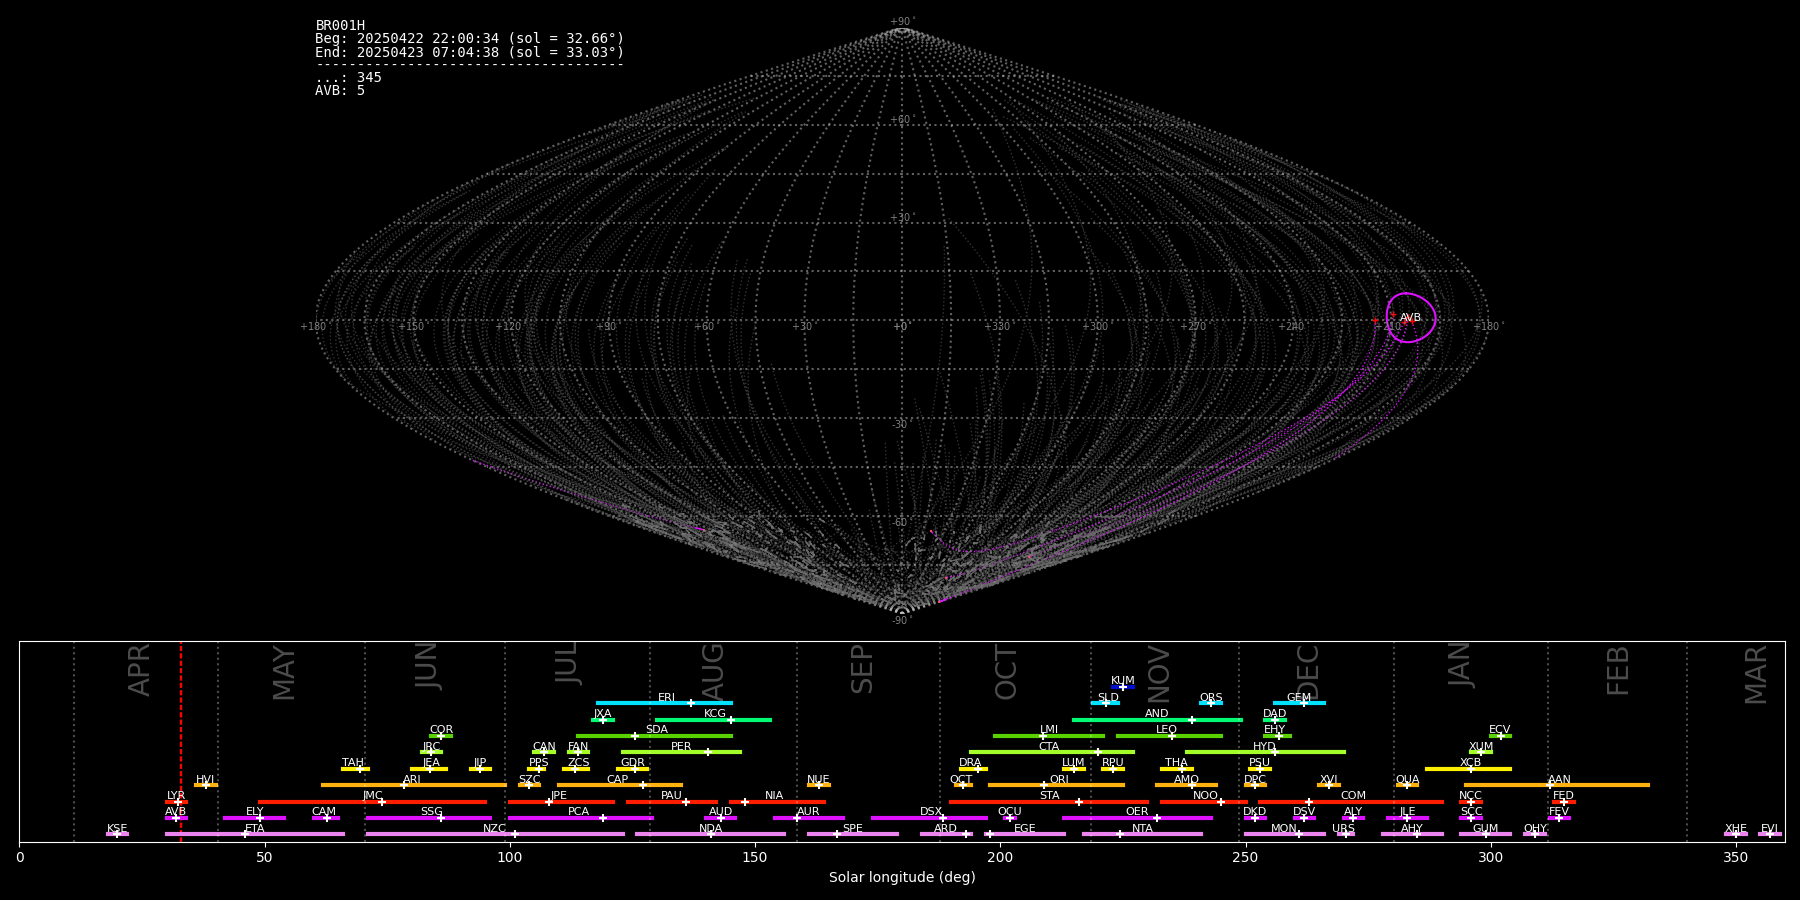Click the ARI shower label
1800x900 pixels.
tap(412, 780)
